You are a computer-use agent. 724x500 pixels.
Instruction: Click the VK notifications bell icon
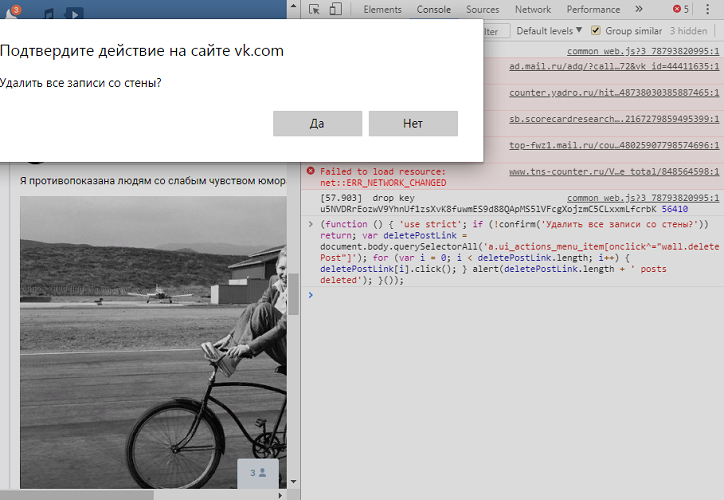12,12
